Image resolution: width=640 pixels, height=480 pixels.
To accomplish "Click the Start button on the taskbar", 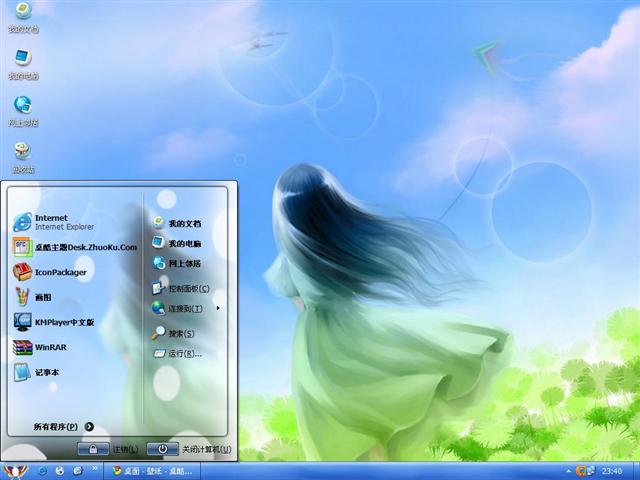I will click(x=14, y=470).
